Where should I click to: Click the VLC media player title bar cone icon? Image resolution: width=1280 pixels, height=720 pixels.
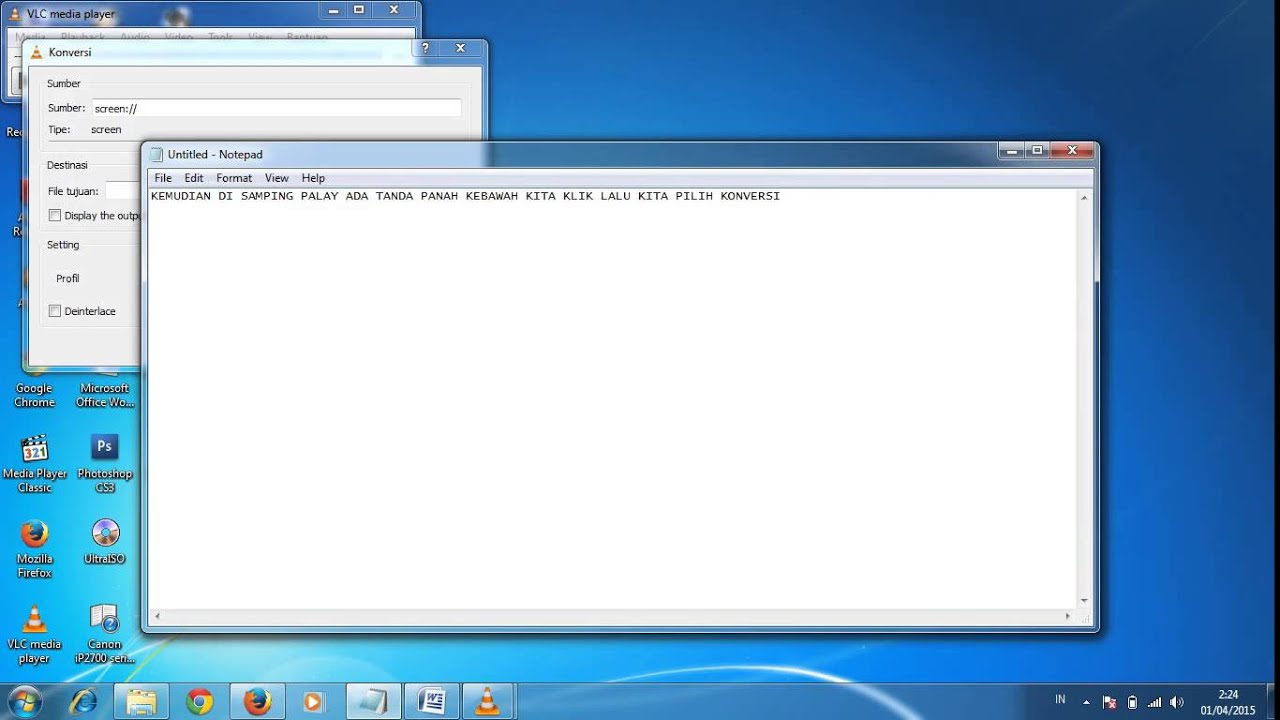point(14,14)
